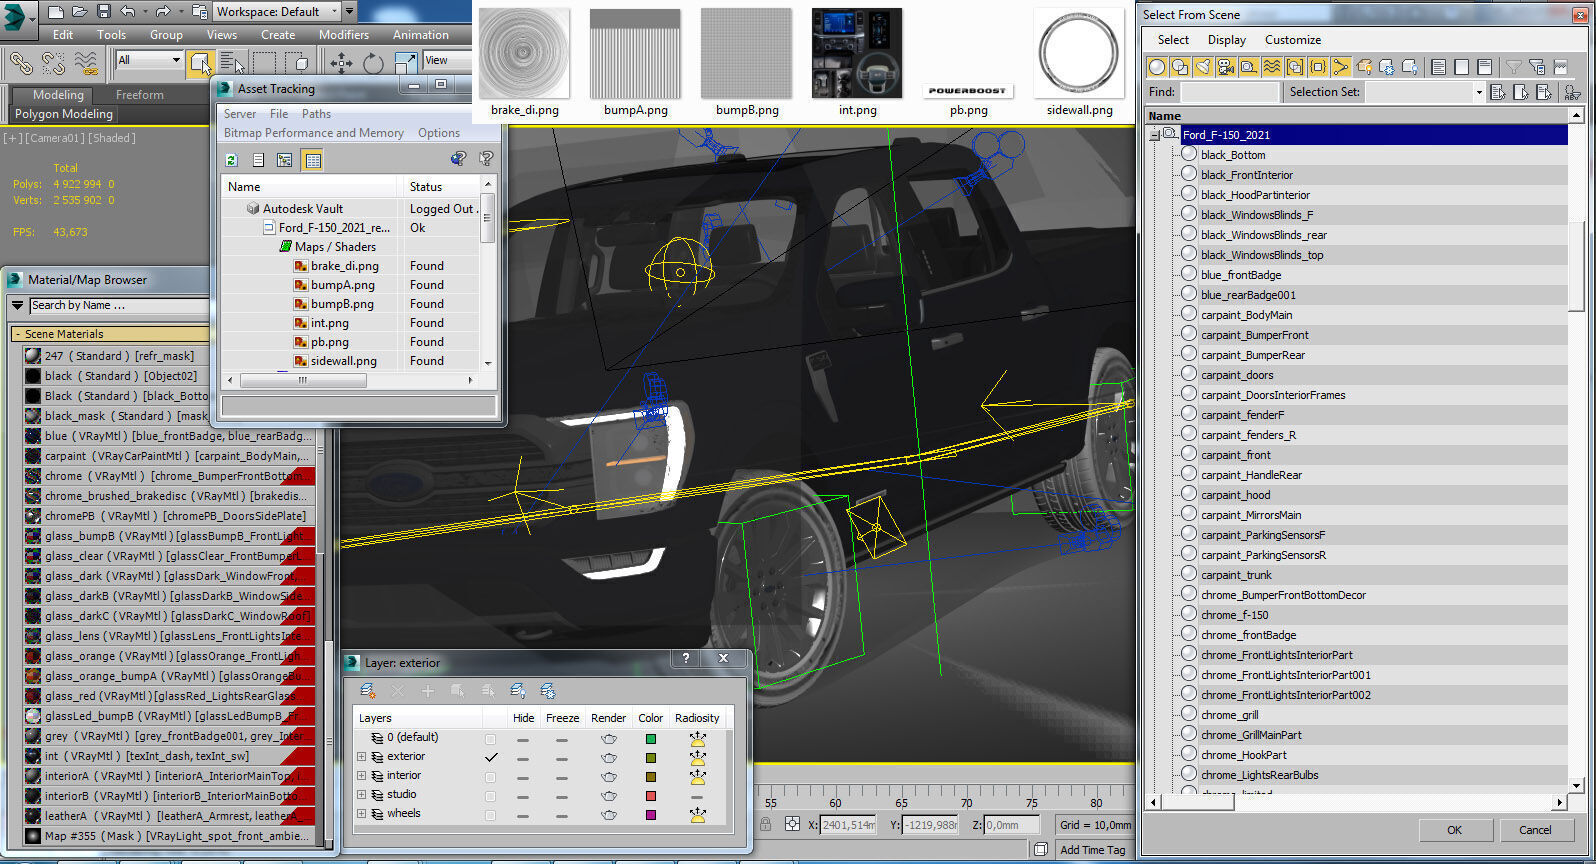Click the Search by Name field in Material Browser
Image resolution: width=1596 pixels, height=864 pixels.
click(120, 306)
